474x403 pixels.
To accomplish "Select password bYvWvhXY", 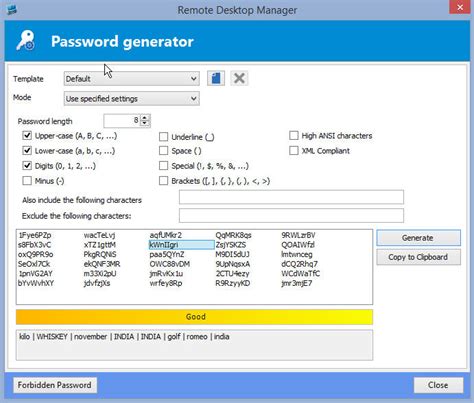I will coord(36,284).
